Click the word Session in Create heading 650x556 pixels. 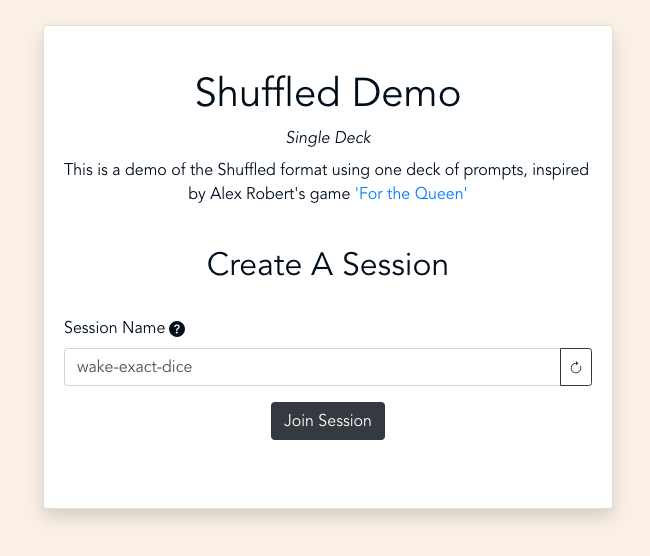[395, 265]
